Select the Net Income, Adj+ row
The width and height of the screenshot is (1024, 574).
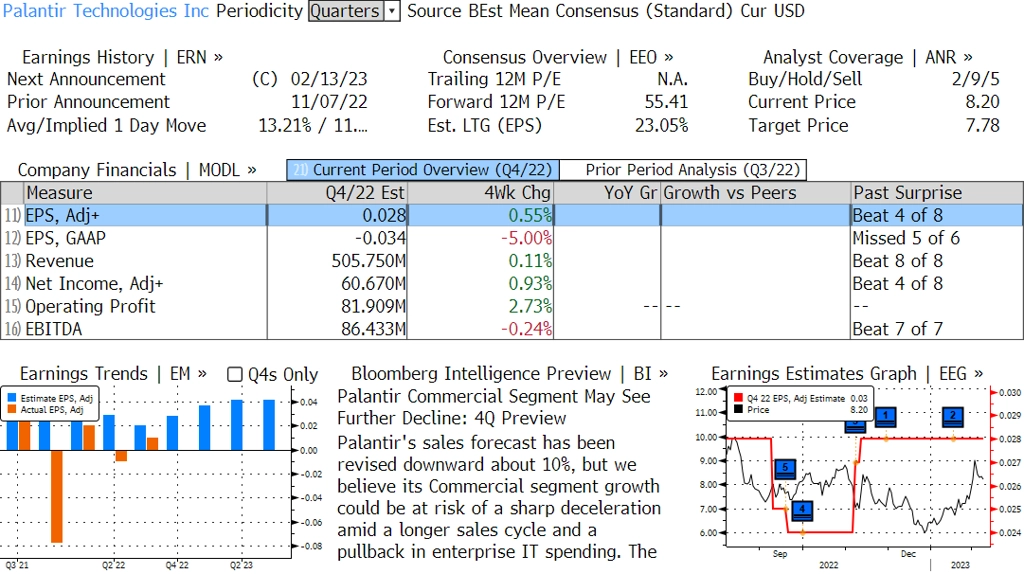pos(512,284)
